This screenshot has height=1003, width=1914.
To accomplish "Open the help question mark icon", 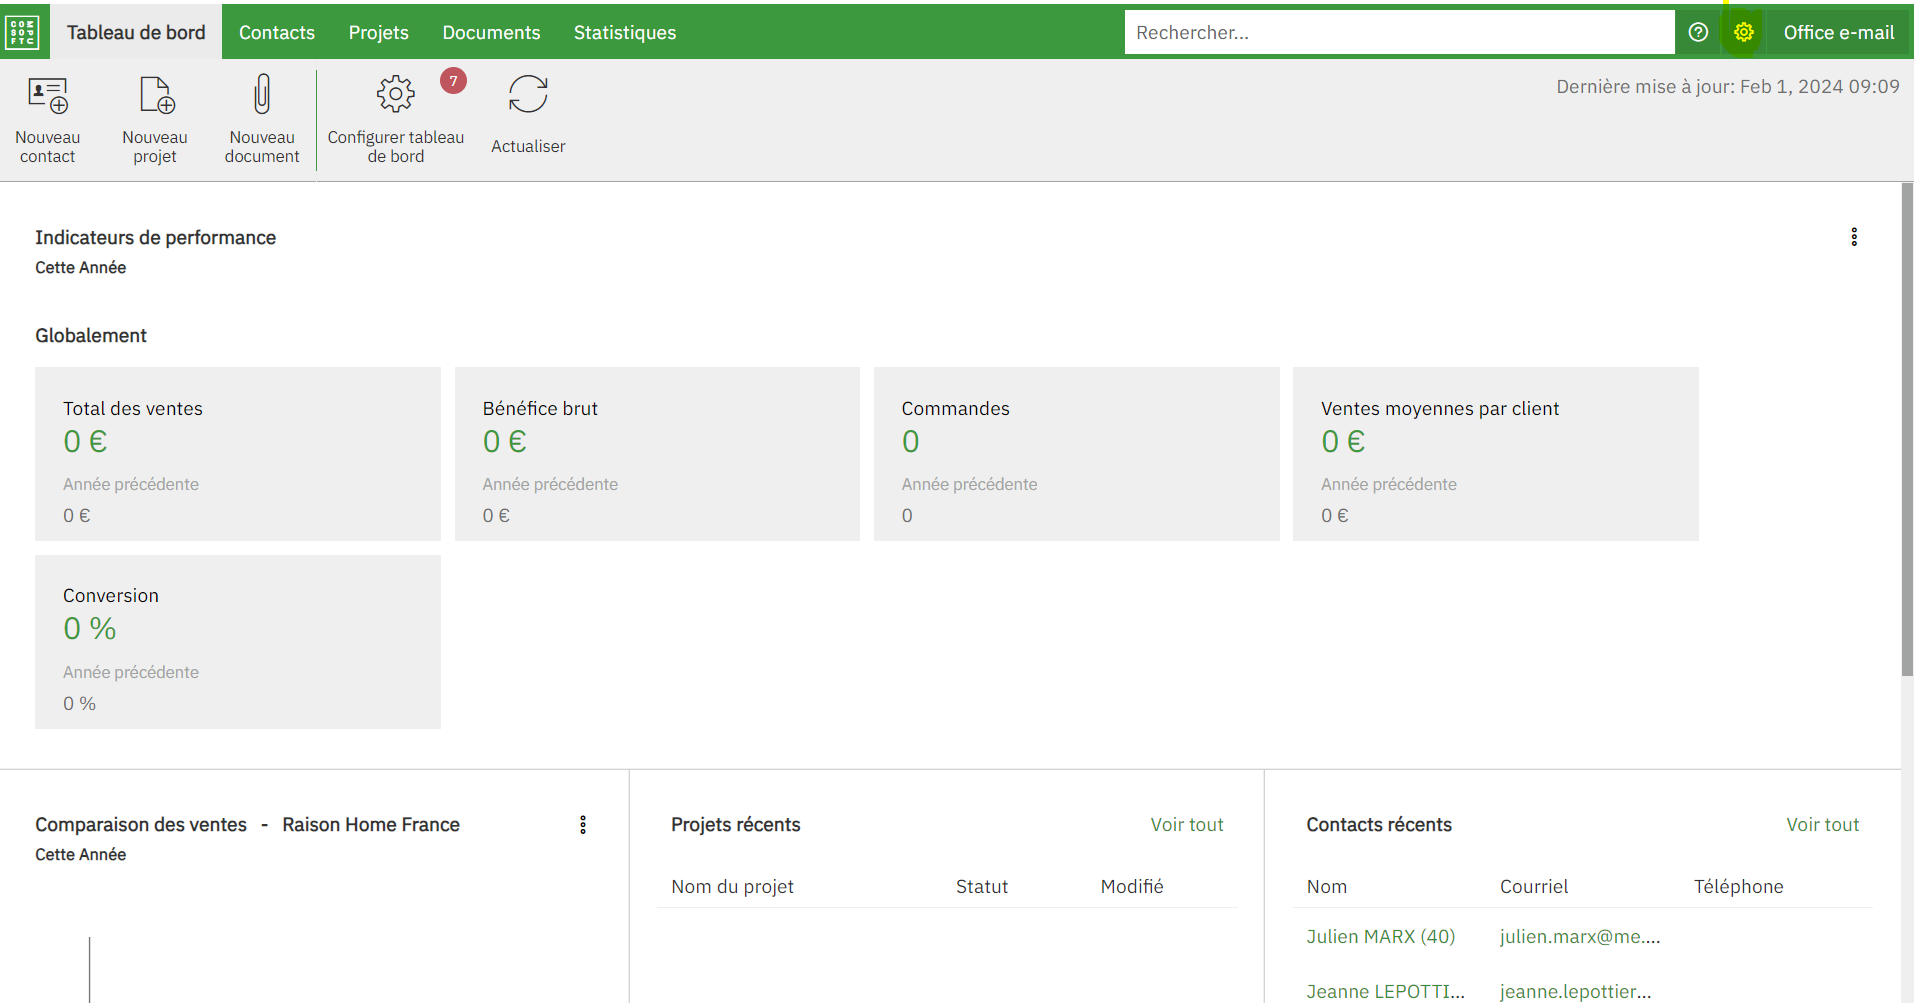I will click(1698, 32).
